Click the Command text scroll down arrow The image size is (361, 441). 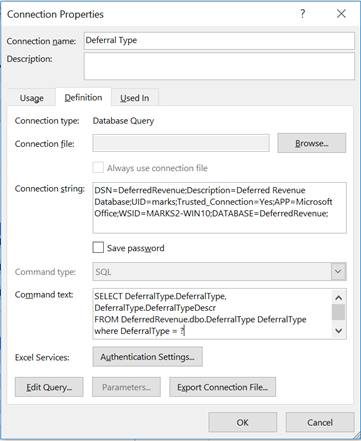click(x=338, y=331)
